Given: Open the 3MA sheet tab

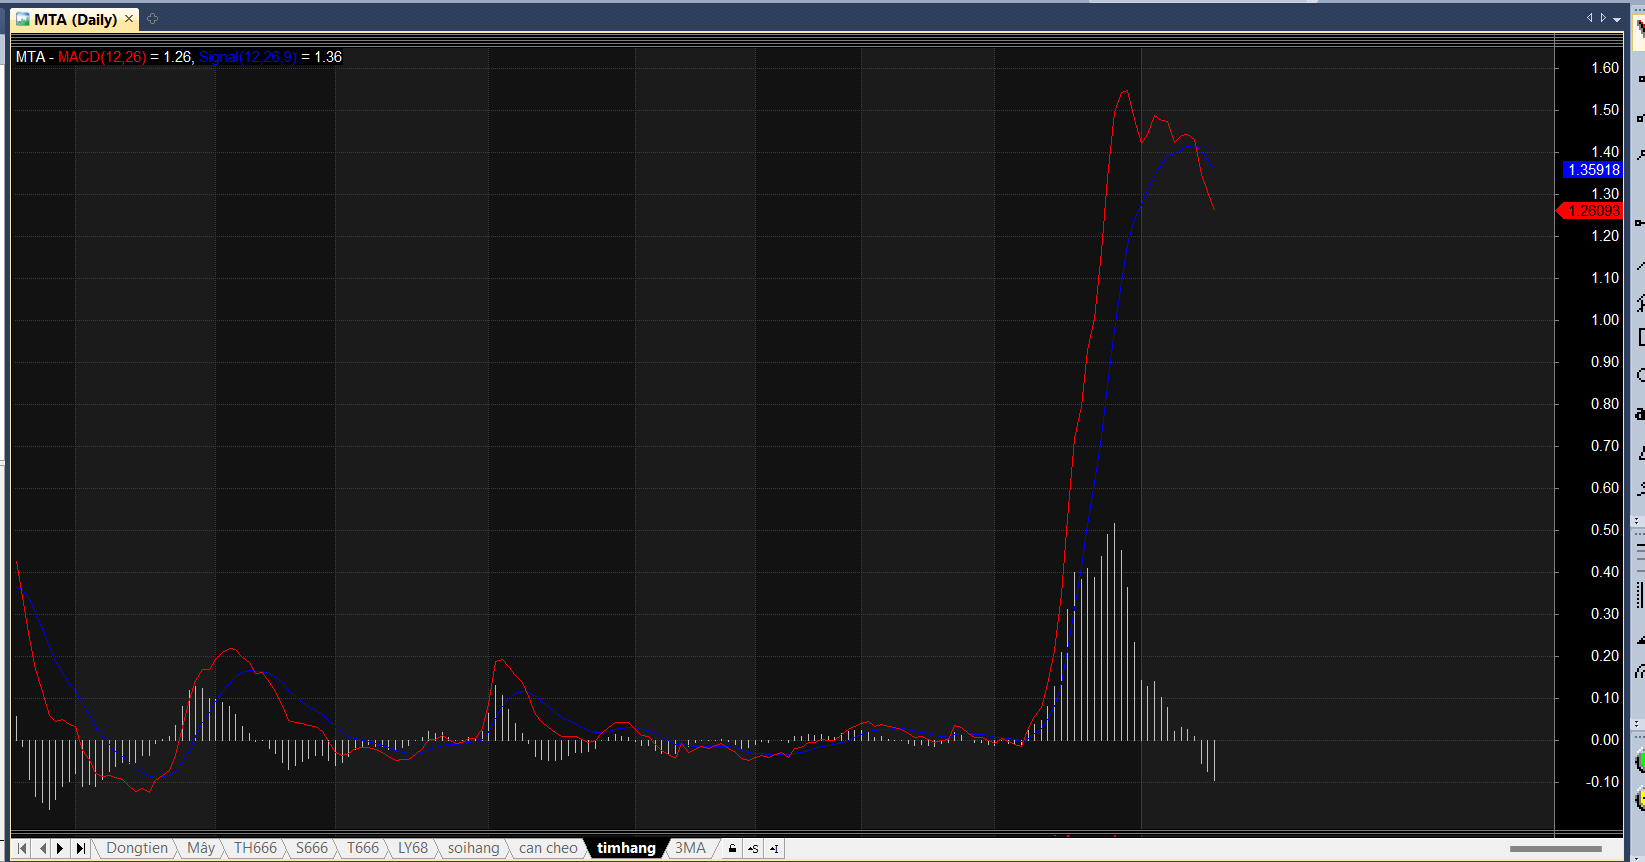Looking at the screenshot, I should [690, 848].
